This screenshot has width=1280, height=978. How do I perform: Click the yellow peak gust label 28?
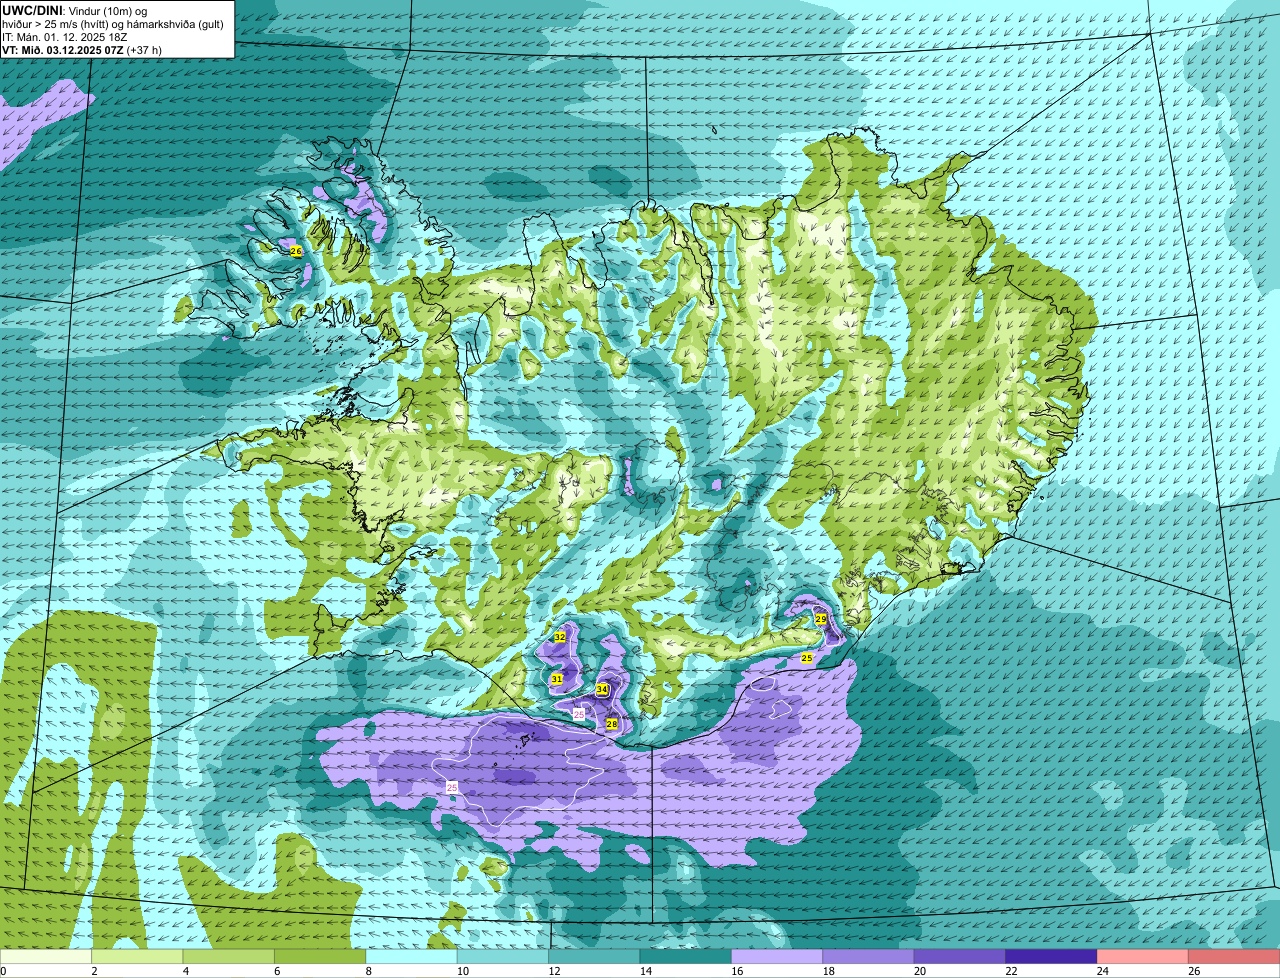tap(612, 723)
